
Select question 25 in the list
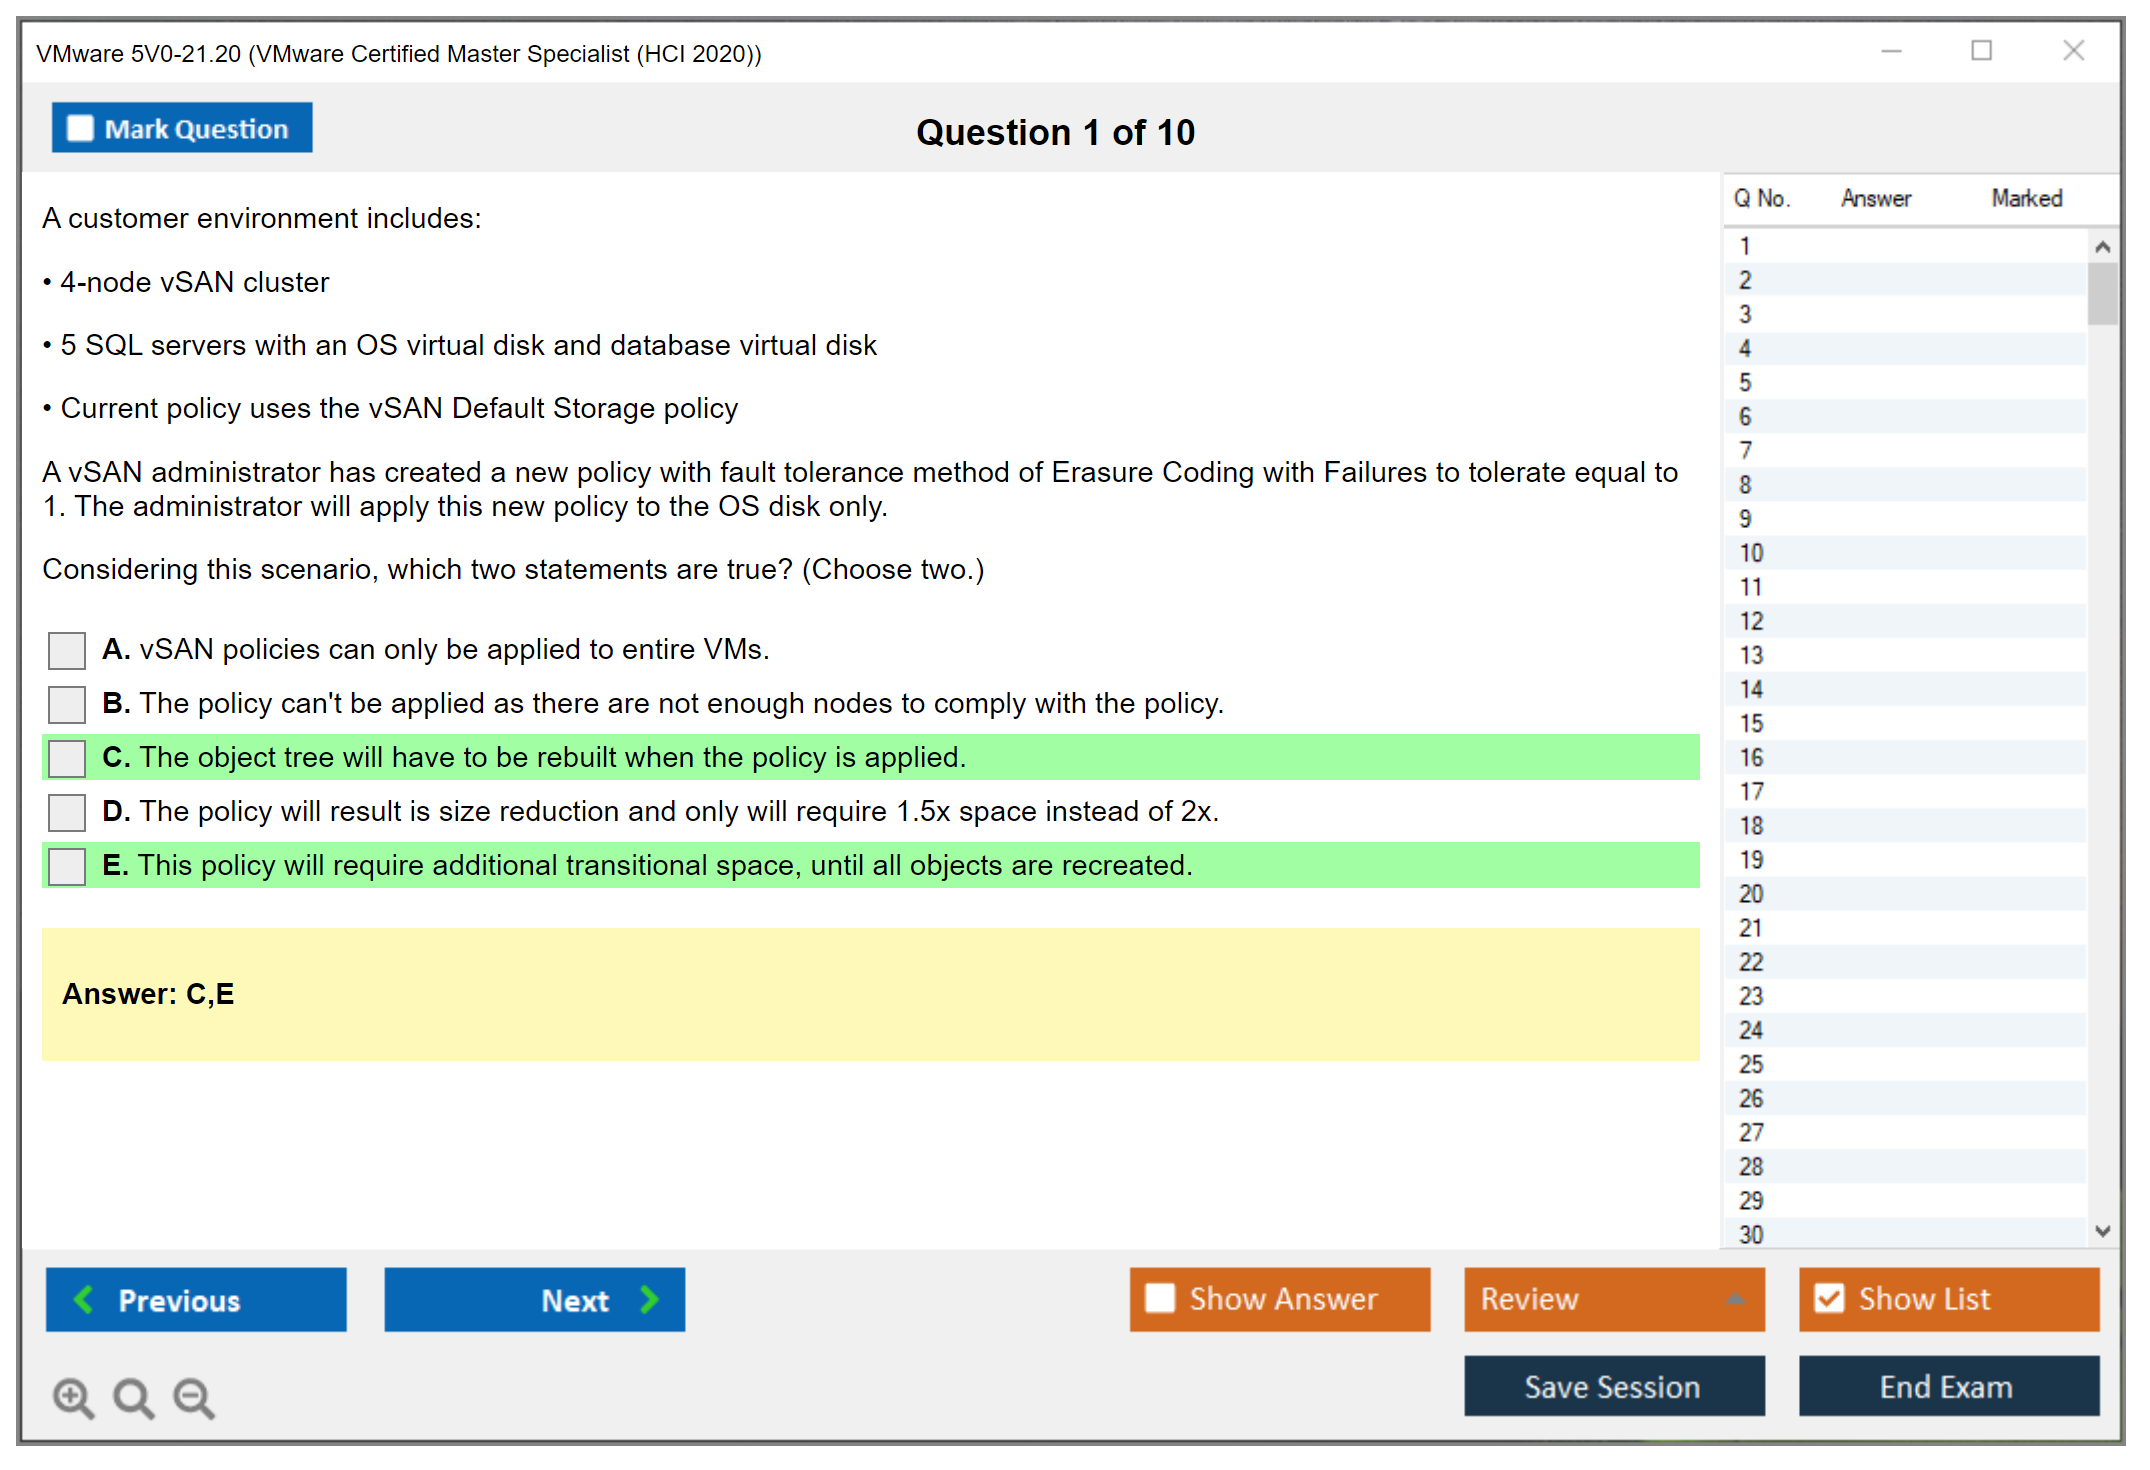(1751, 1064)
